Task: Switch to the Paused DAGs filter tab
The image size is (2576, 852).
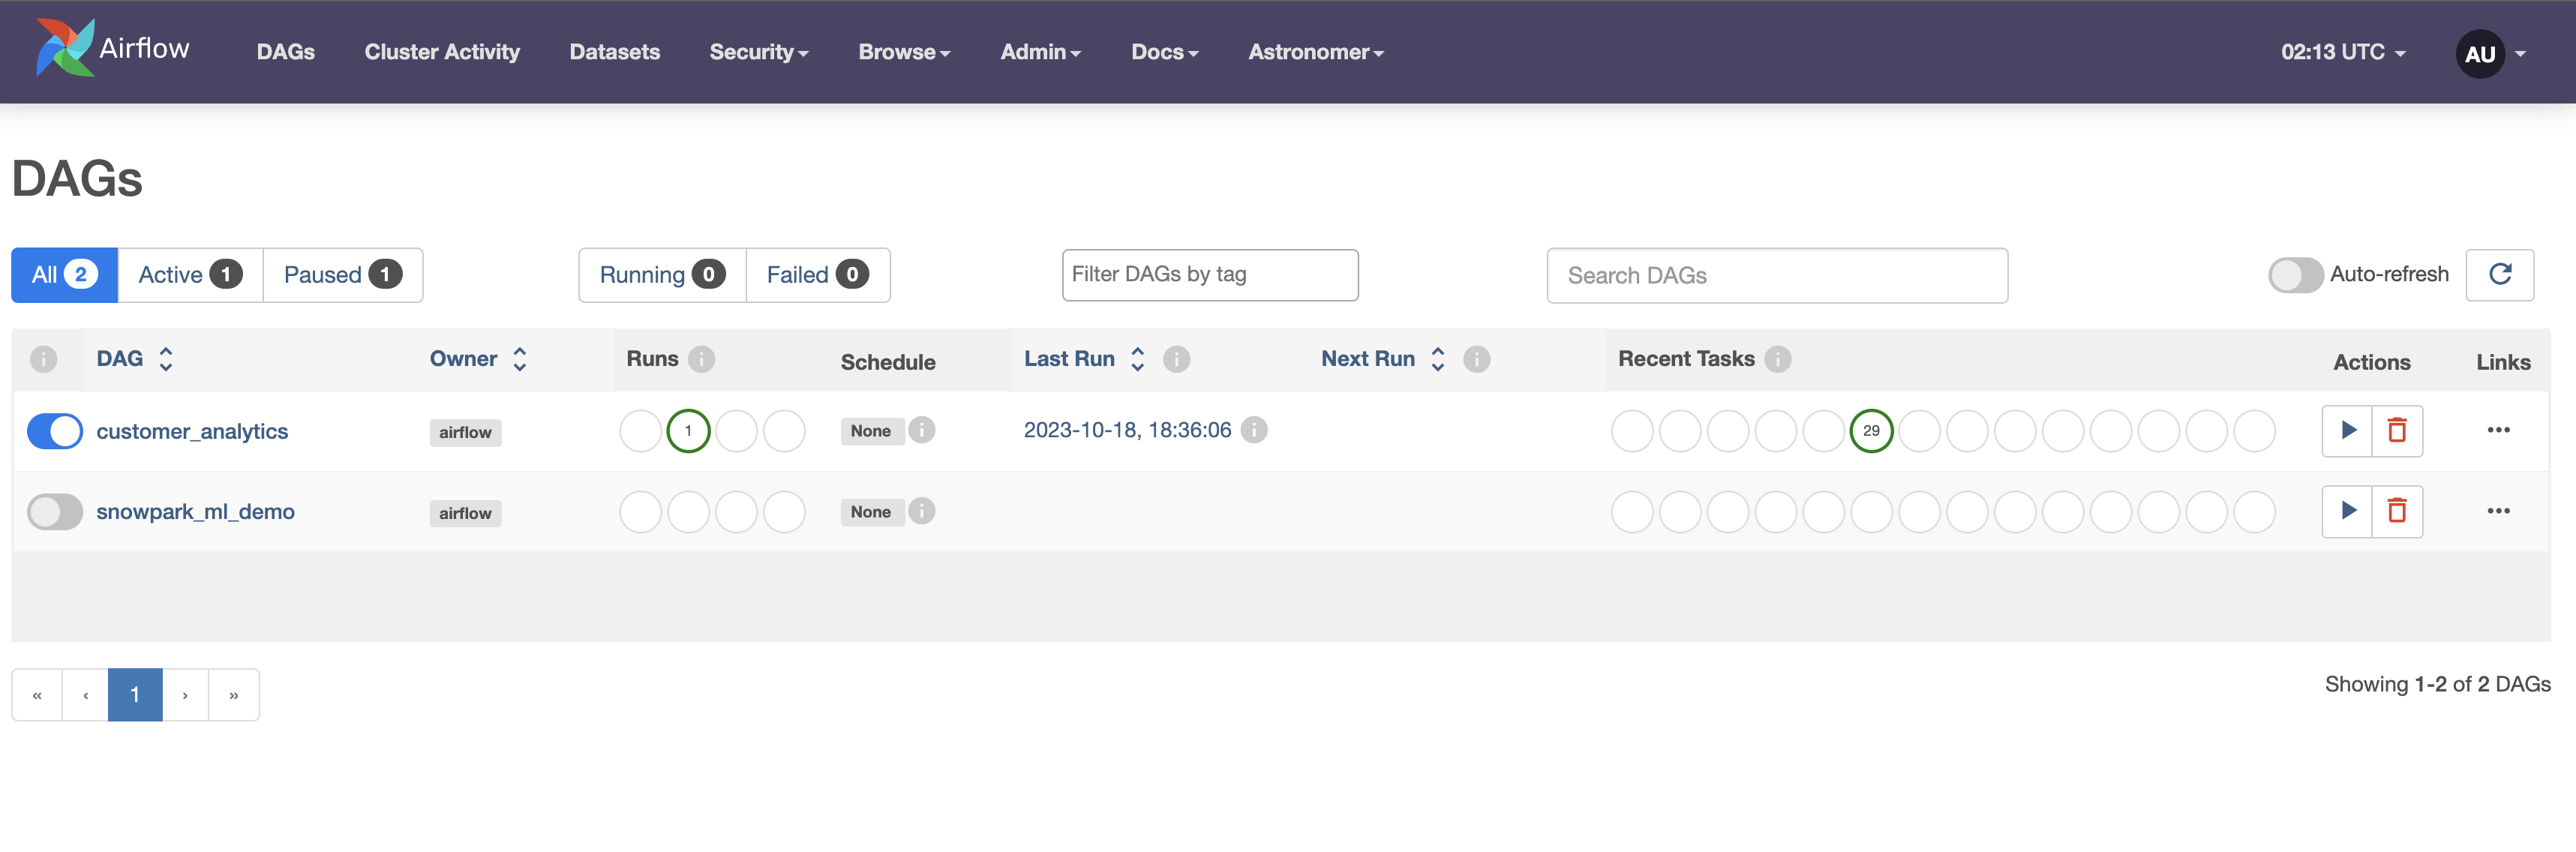Action: [x=342, y=275]
